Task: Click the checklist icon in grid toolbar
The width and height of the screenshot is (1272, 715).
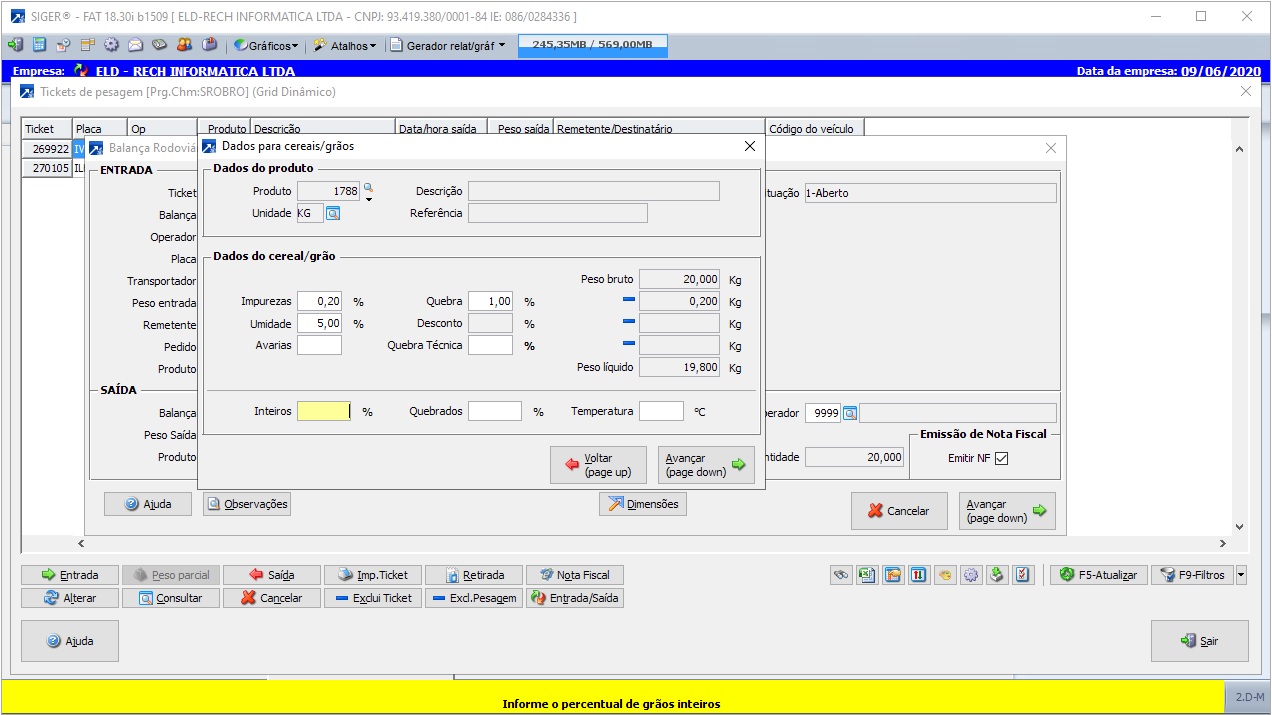Action: point(1022,575)
